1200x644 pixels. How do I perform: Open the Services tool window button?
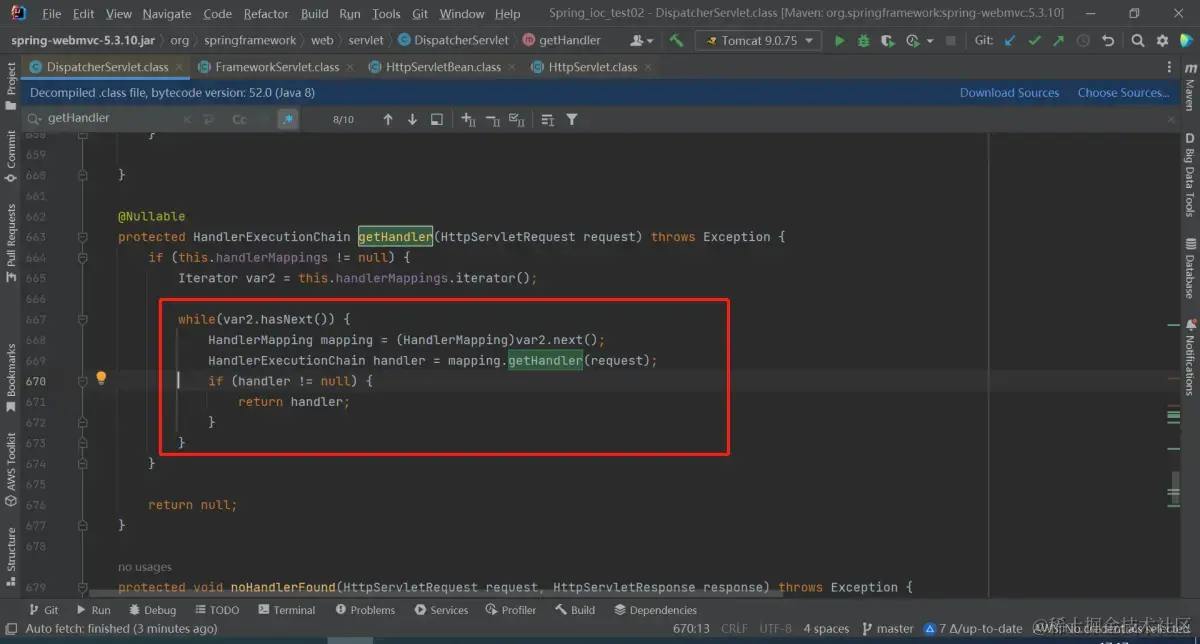click(441, 610)
